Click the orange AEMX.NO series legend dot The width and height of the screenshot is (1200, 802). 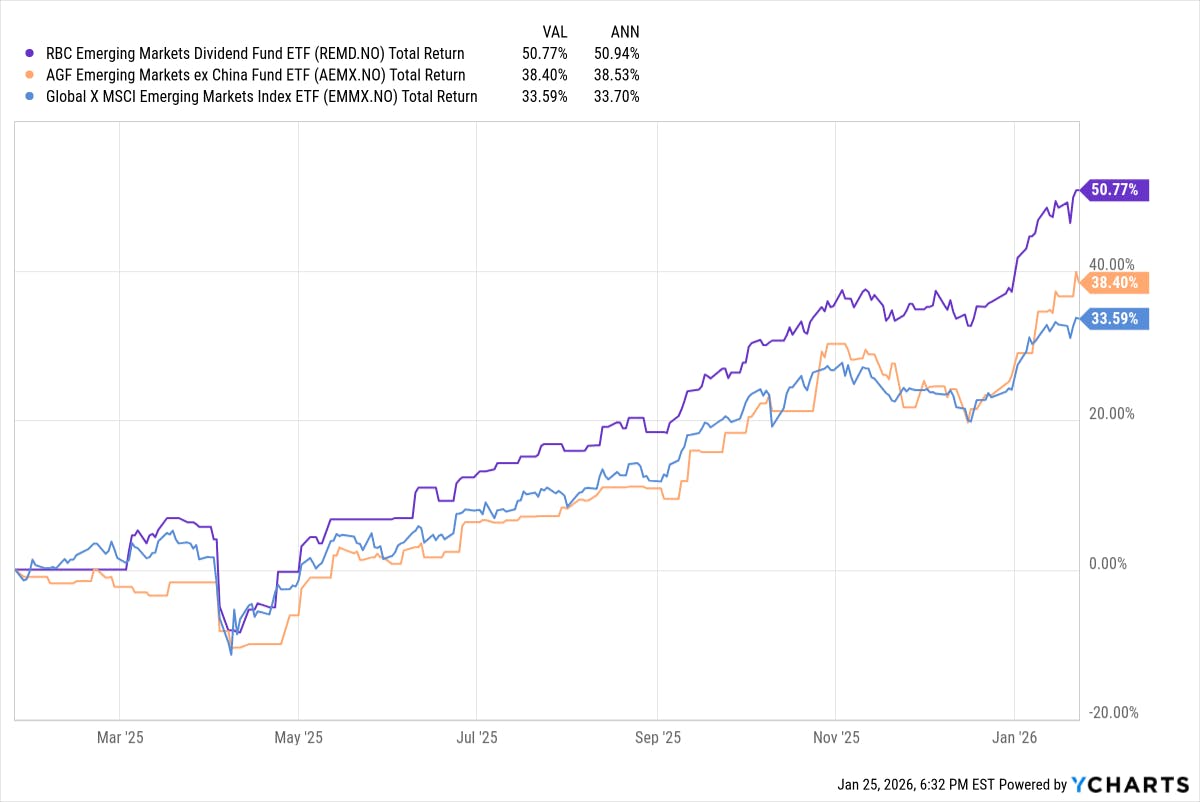(x=29, y=75)
